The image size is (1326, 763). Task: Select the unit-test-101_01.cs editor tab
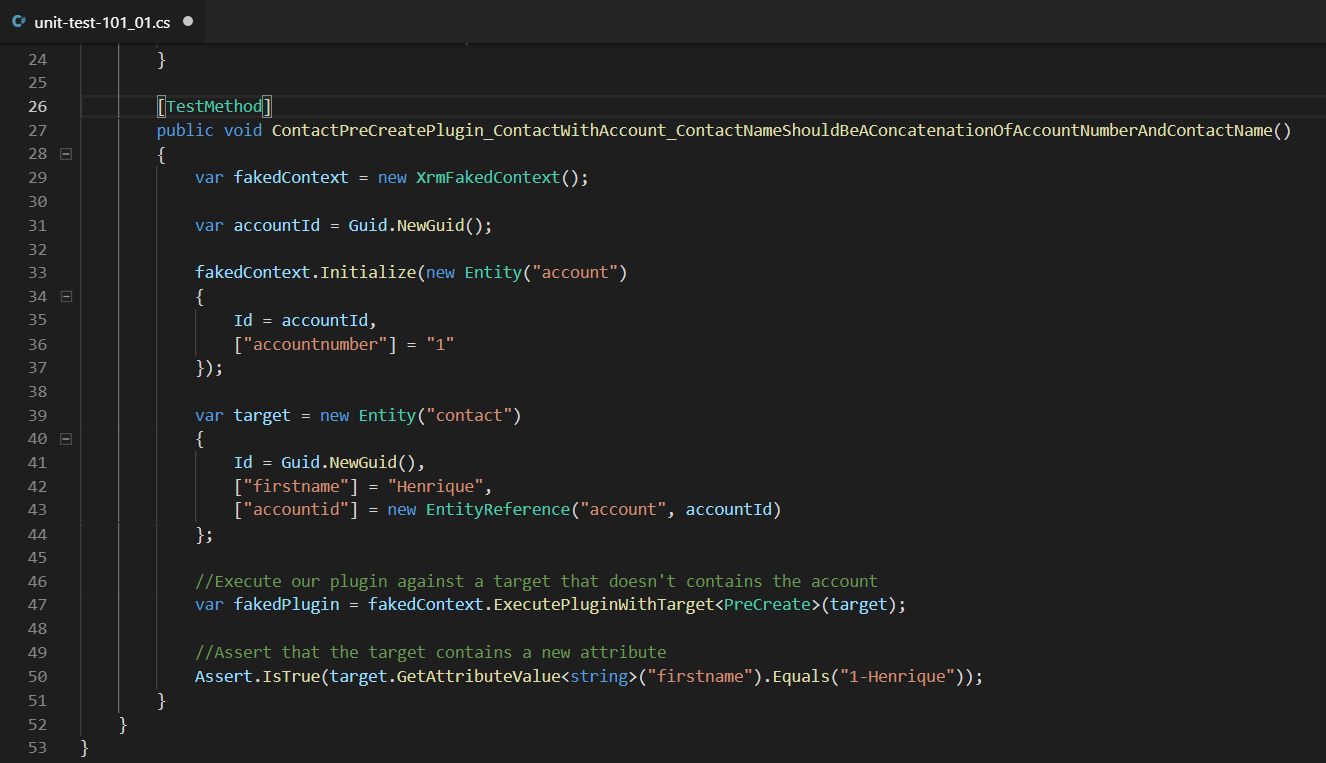point(103,21)
